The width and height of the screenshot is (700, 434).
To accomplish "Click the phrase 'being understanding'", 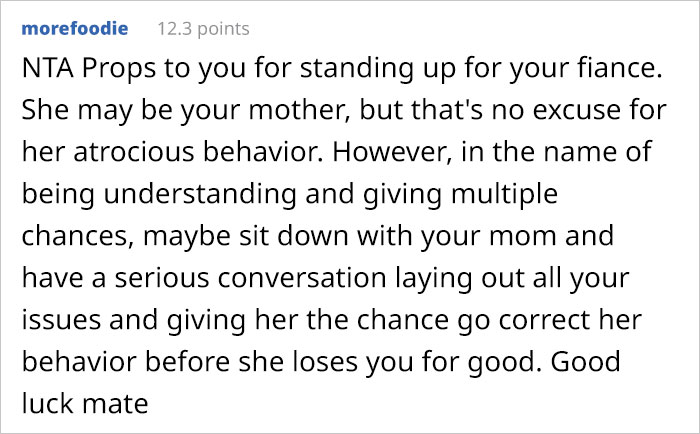I will point(159,195).
